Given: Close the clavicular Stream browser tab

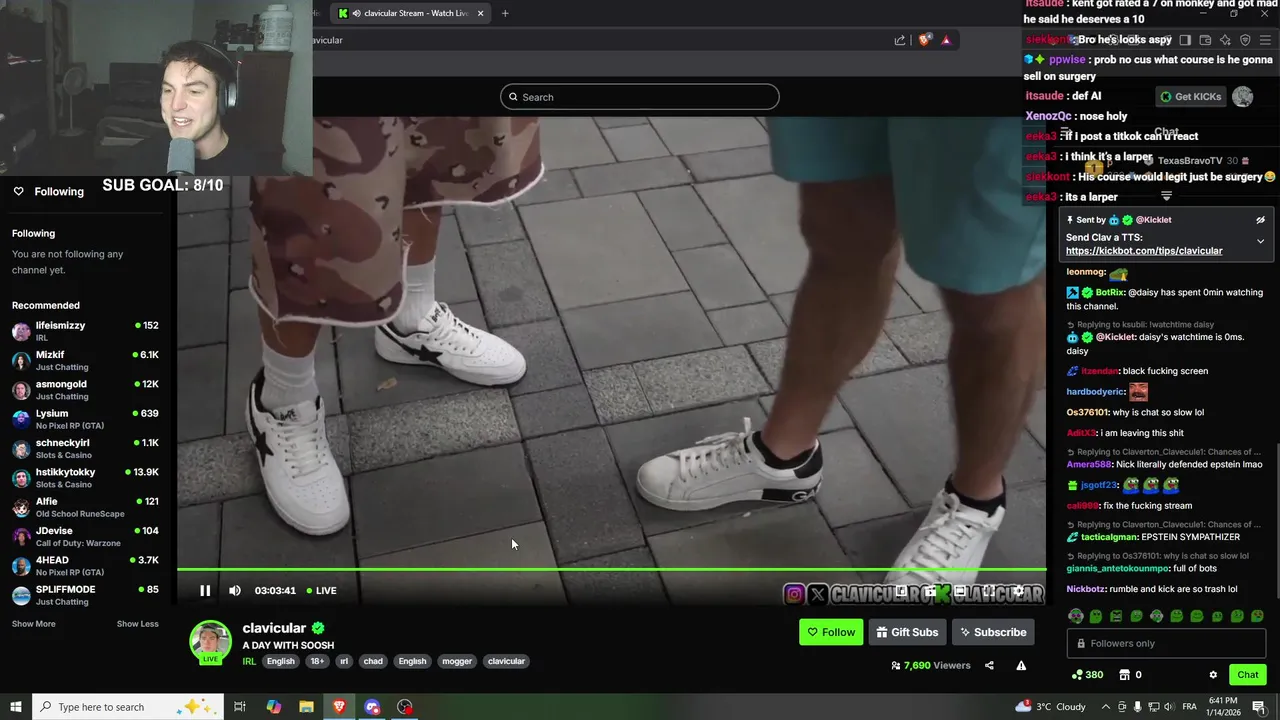Looking at the screenshot, I should coord(480,13).
